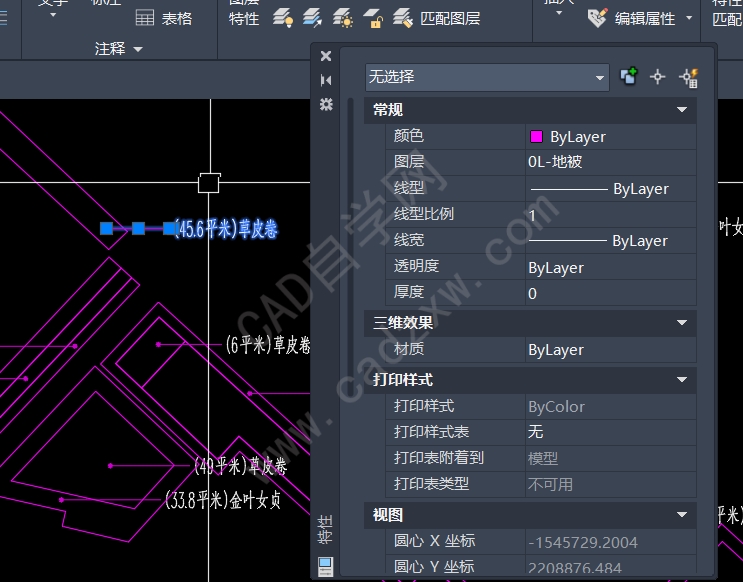Click the 线型 ByLayer value

click(610, 189)
